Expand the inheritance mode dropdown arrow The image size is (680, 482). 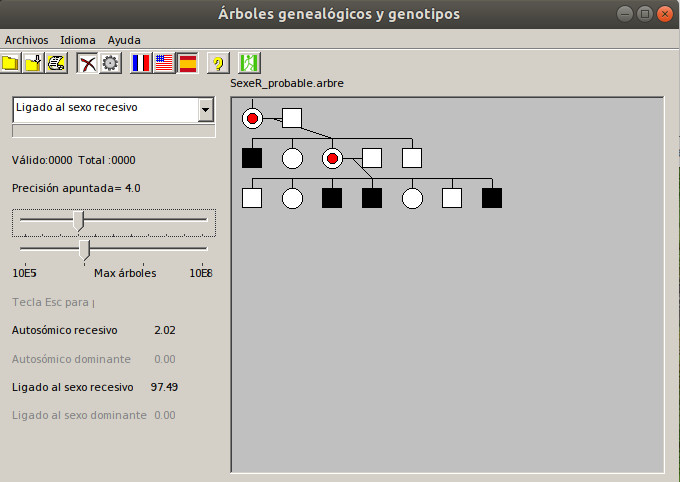205,109
